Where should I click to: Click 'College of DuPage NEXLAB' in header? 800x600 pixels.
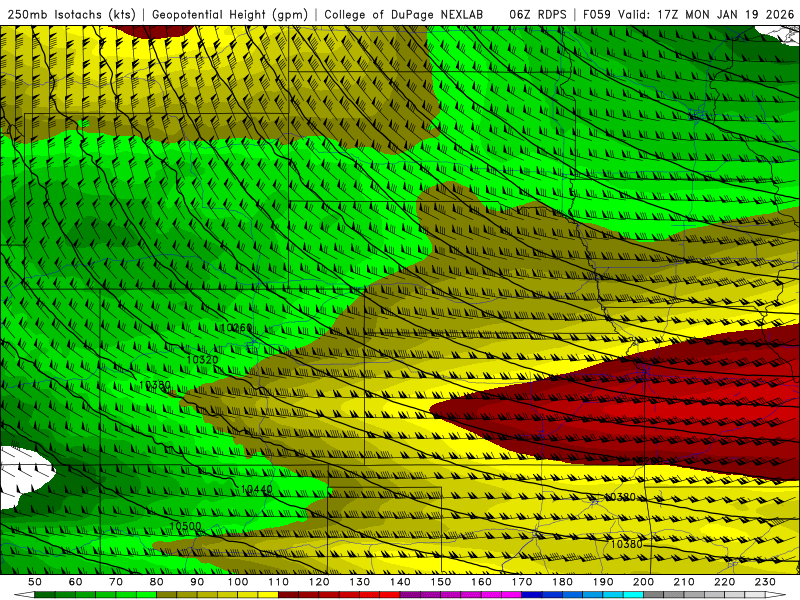coord(403,15)
